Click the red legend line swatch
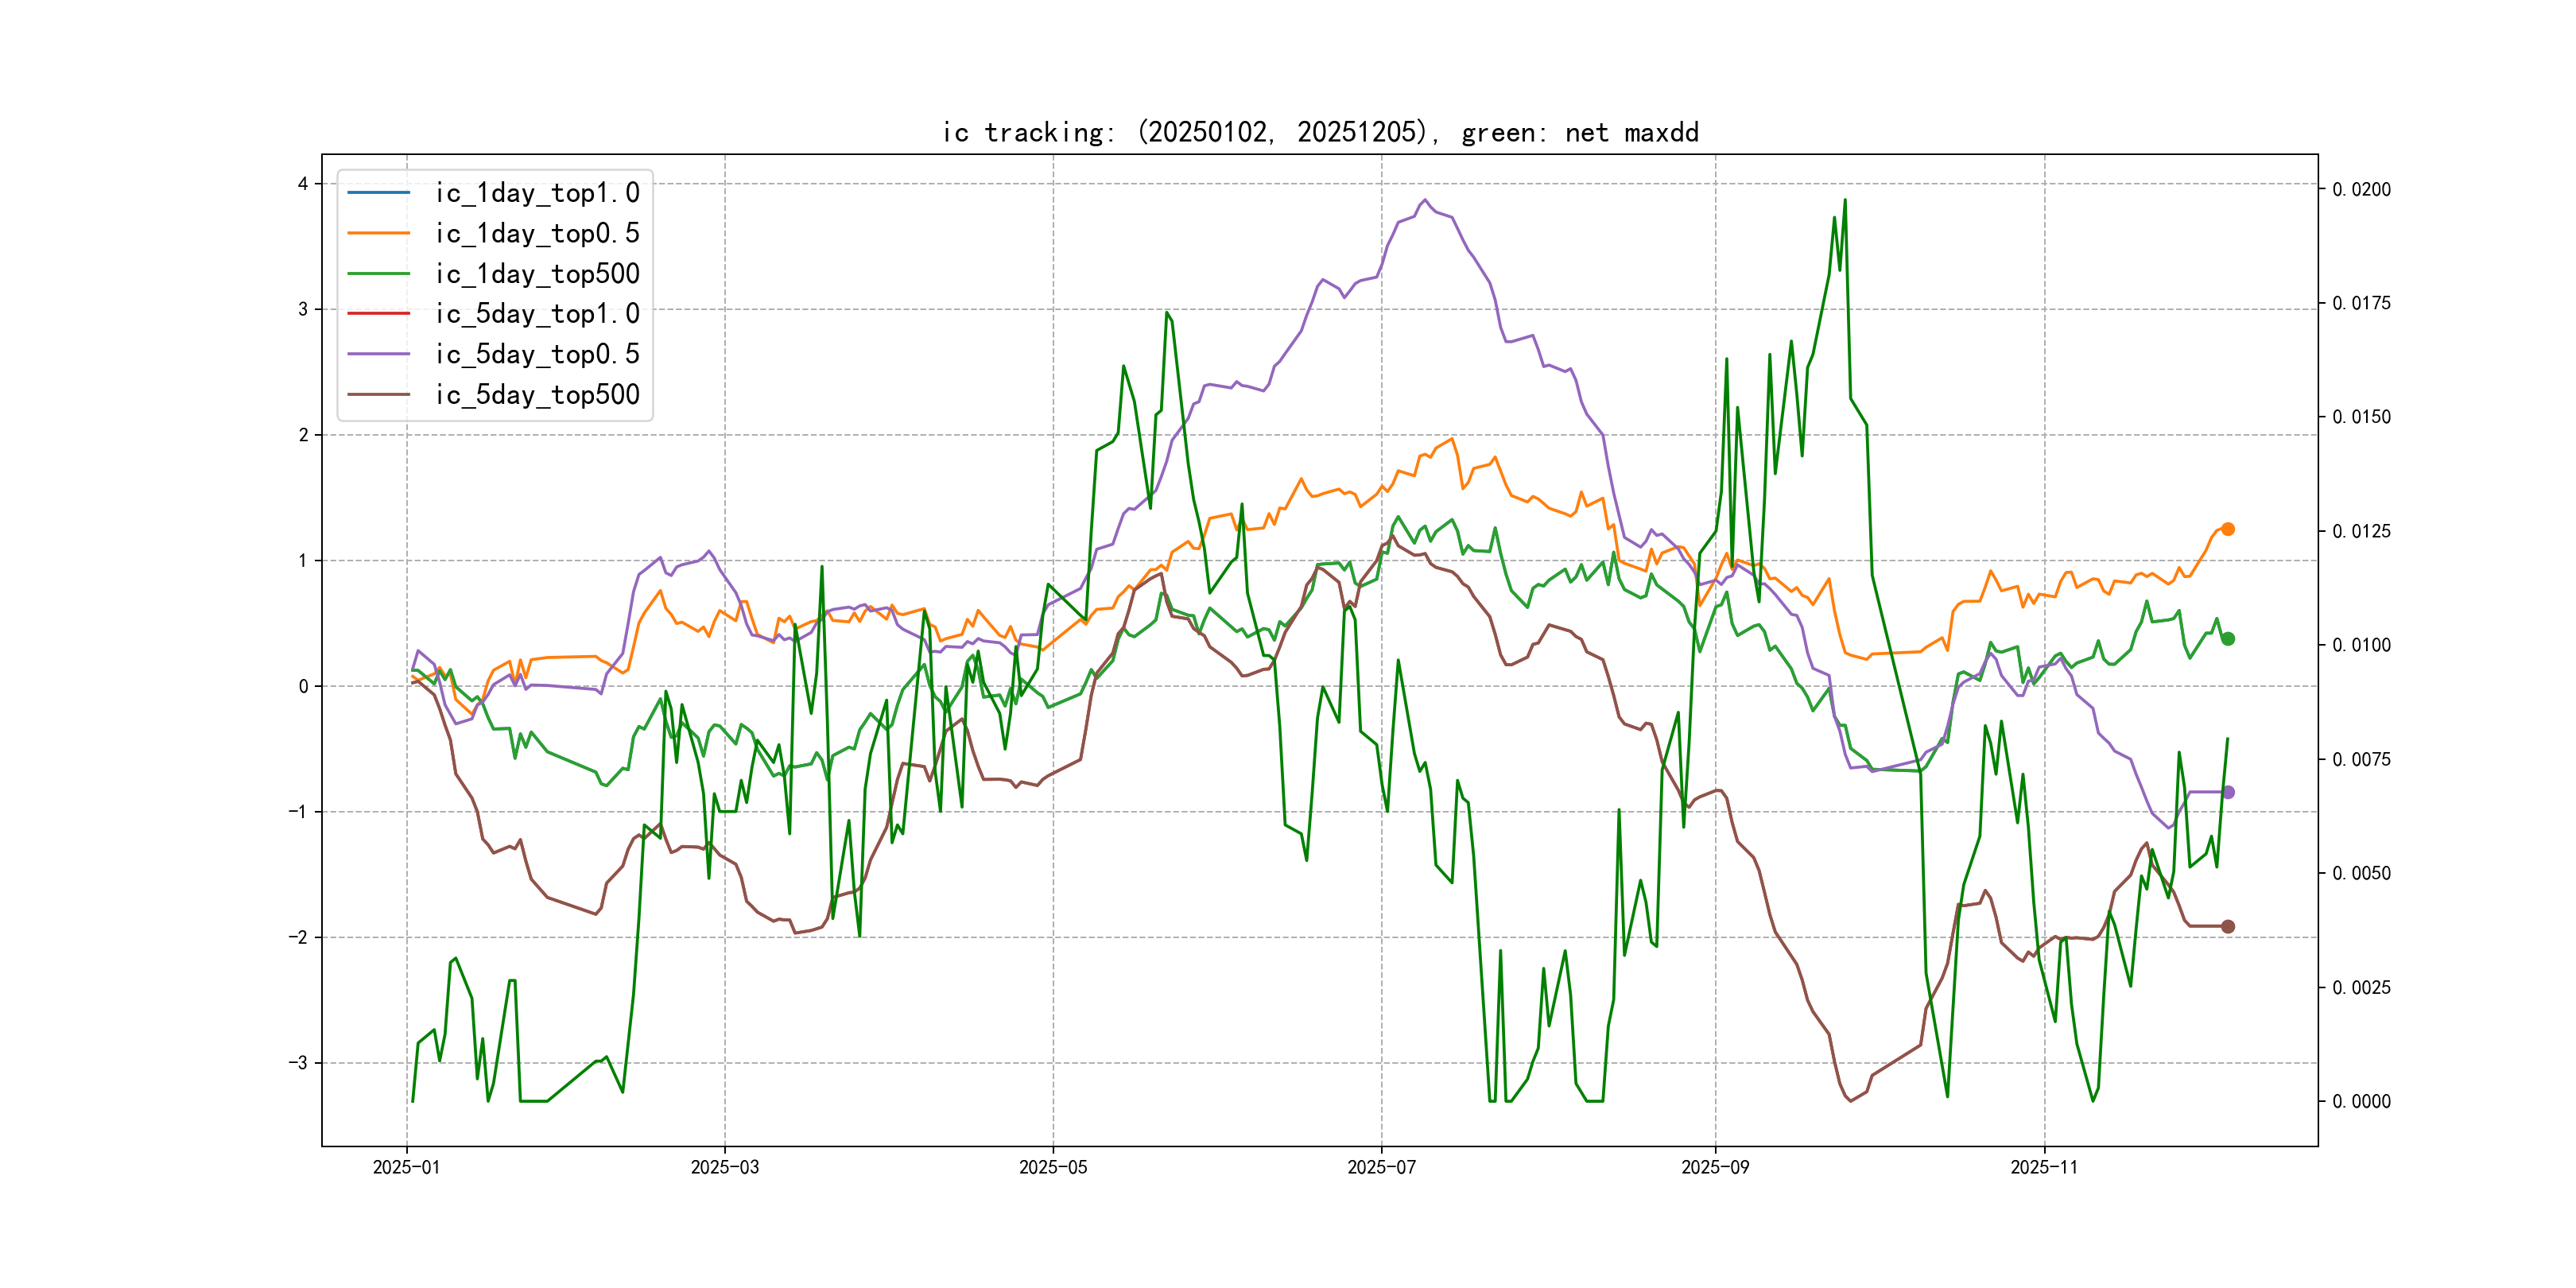The width and height of the screenshot is (2576, 1288). 378,313
